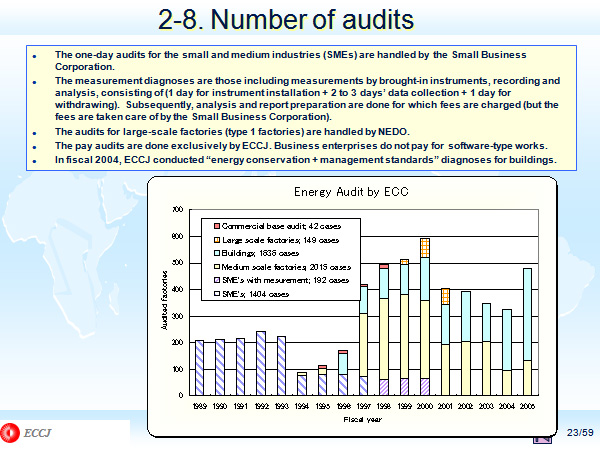Click the bullet about one-day audits for SMEs
This screenshot has width=600, height=450.
[x=291, y=60]
